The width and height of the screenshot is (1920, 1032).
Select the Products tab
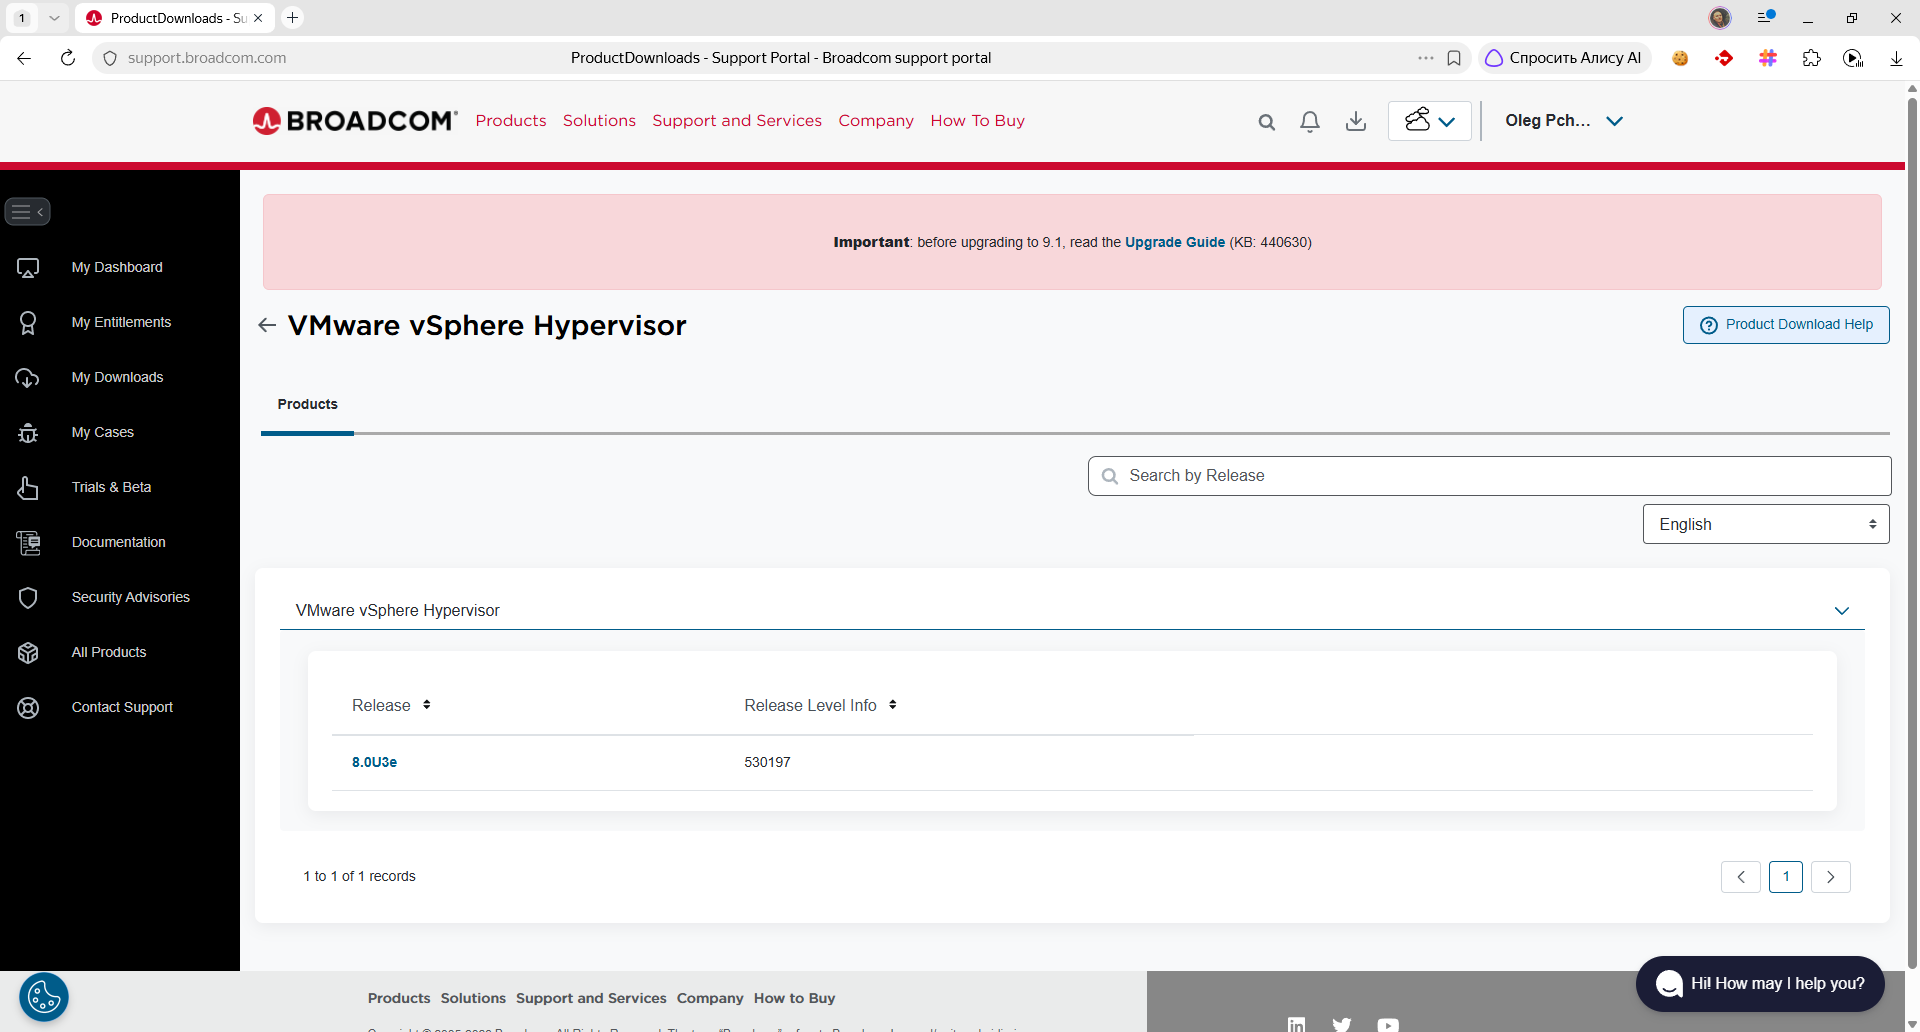(x=307, y=404)
